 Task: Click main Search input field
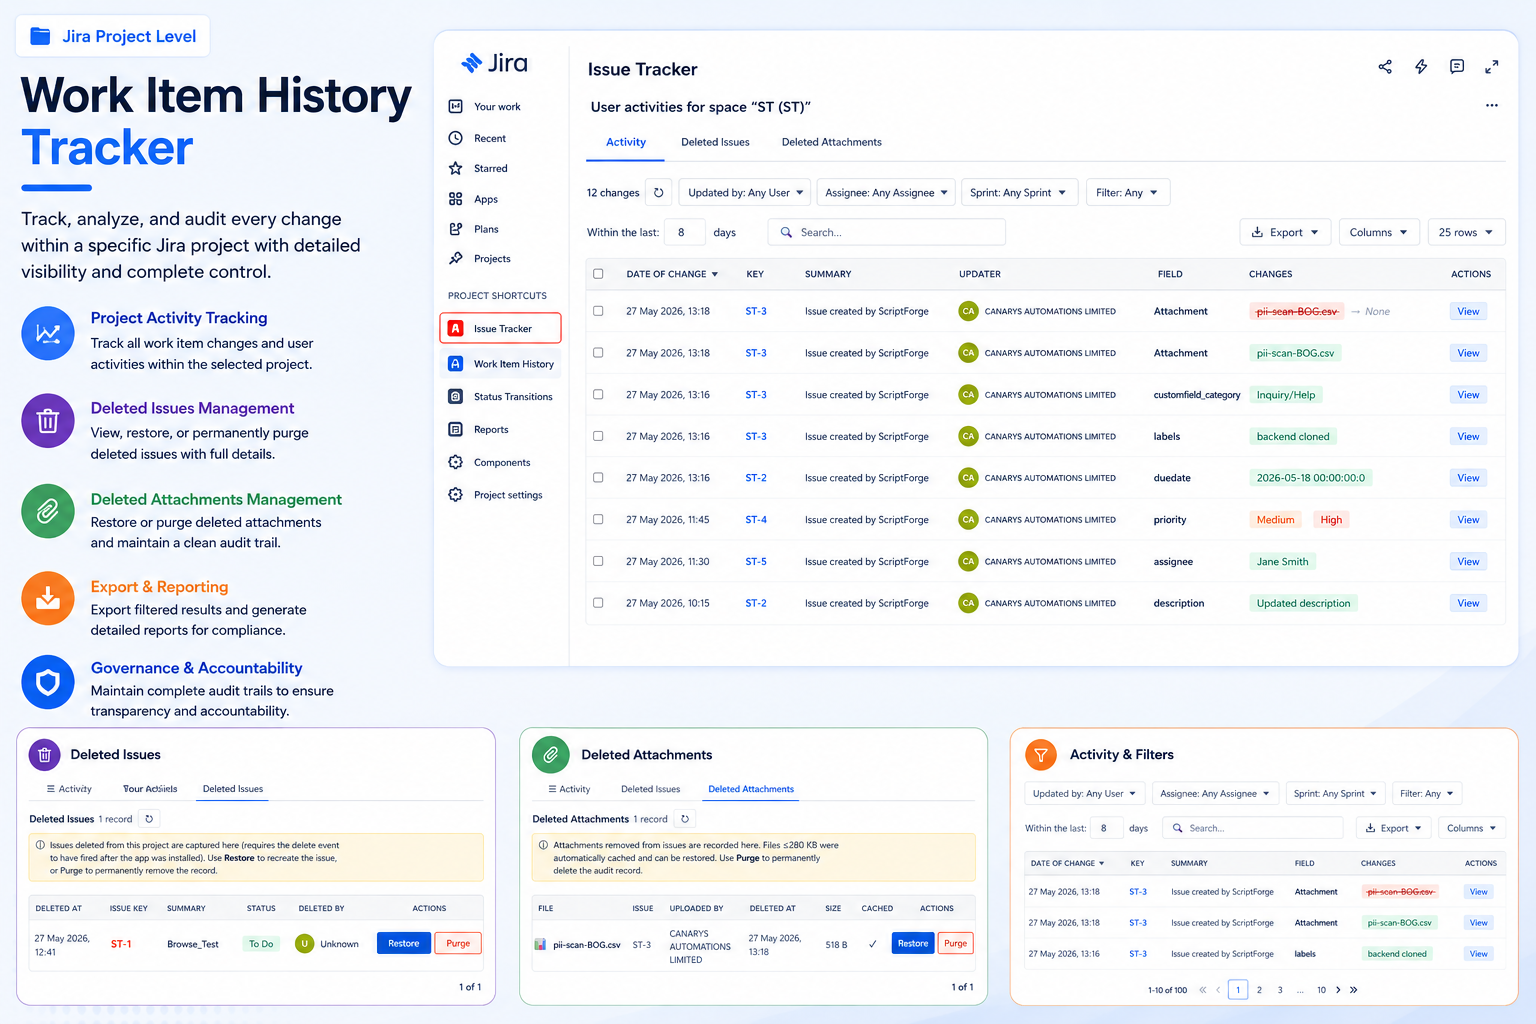(887, 232)
